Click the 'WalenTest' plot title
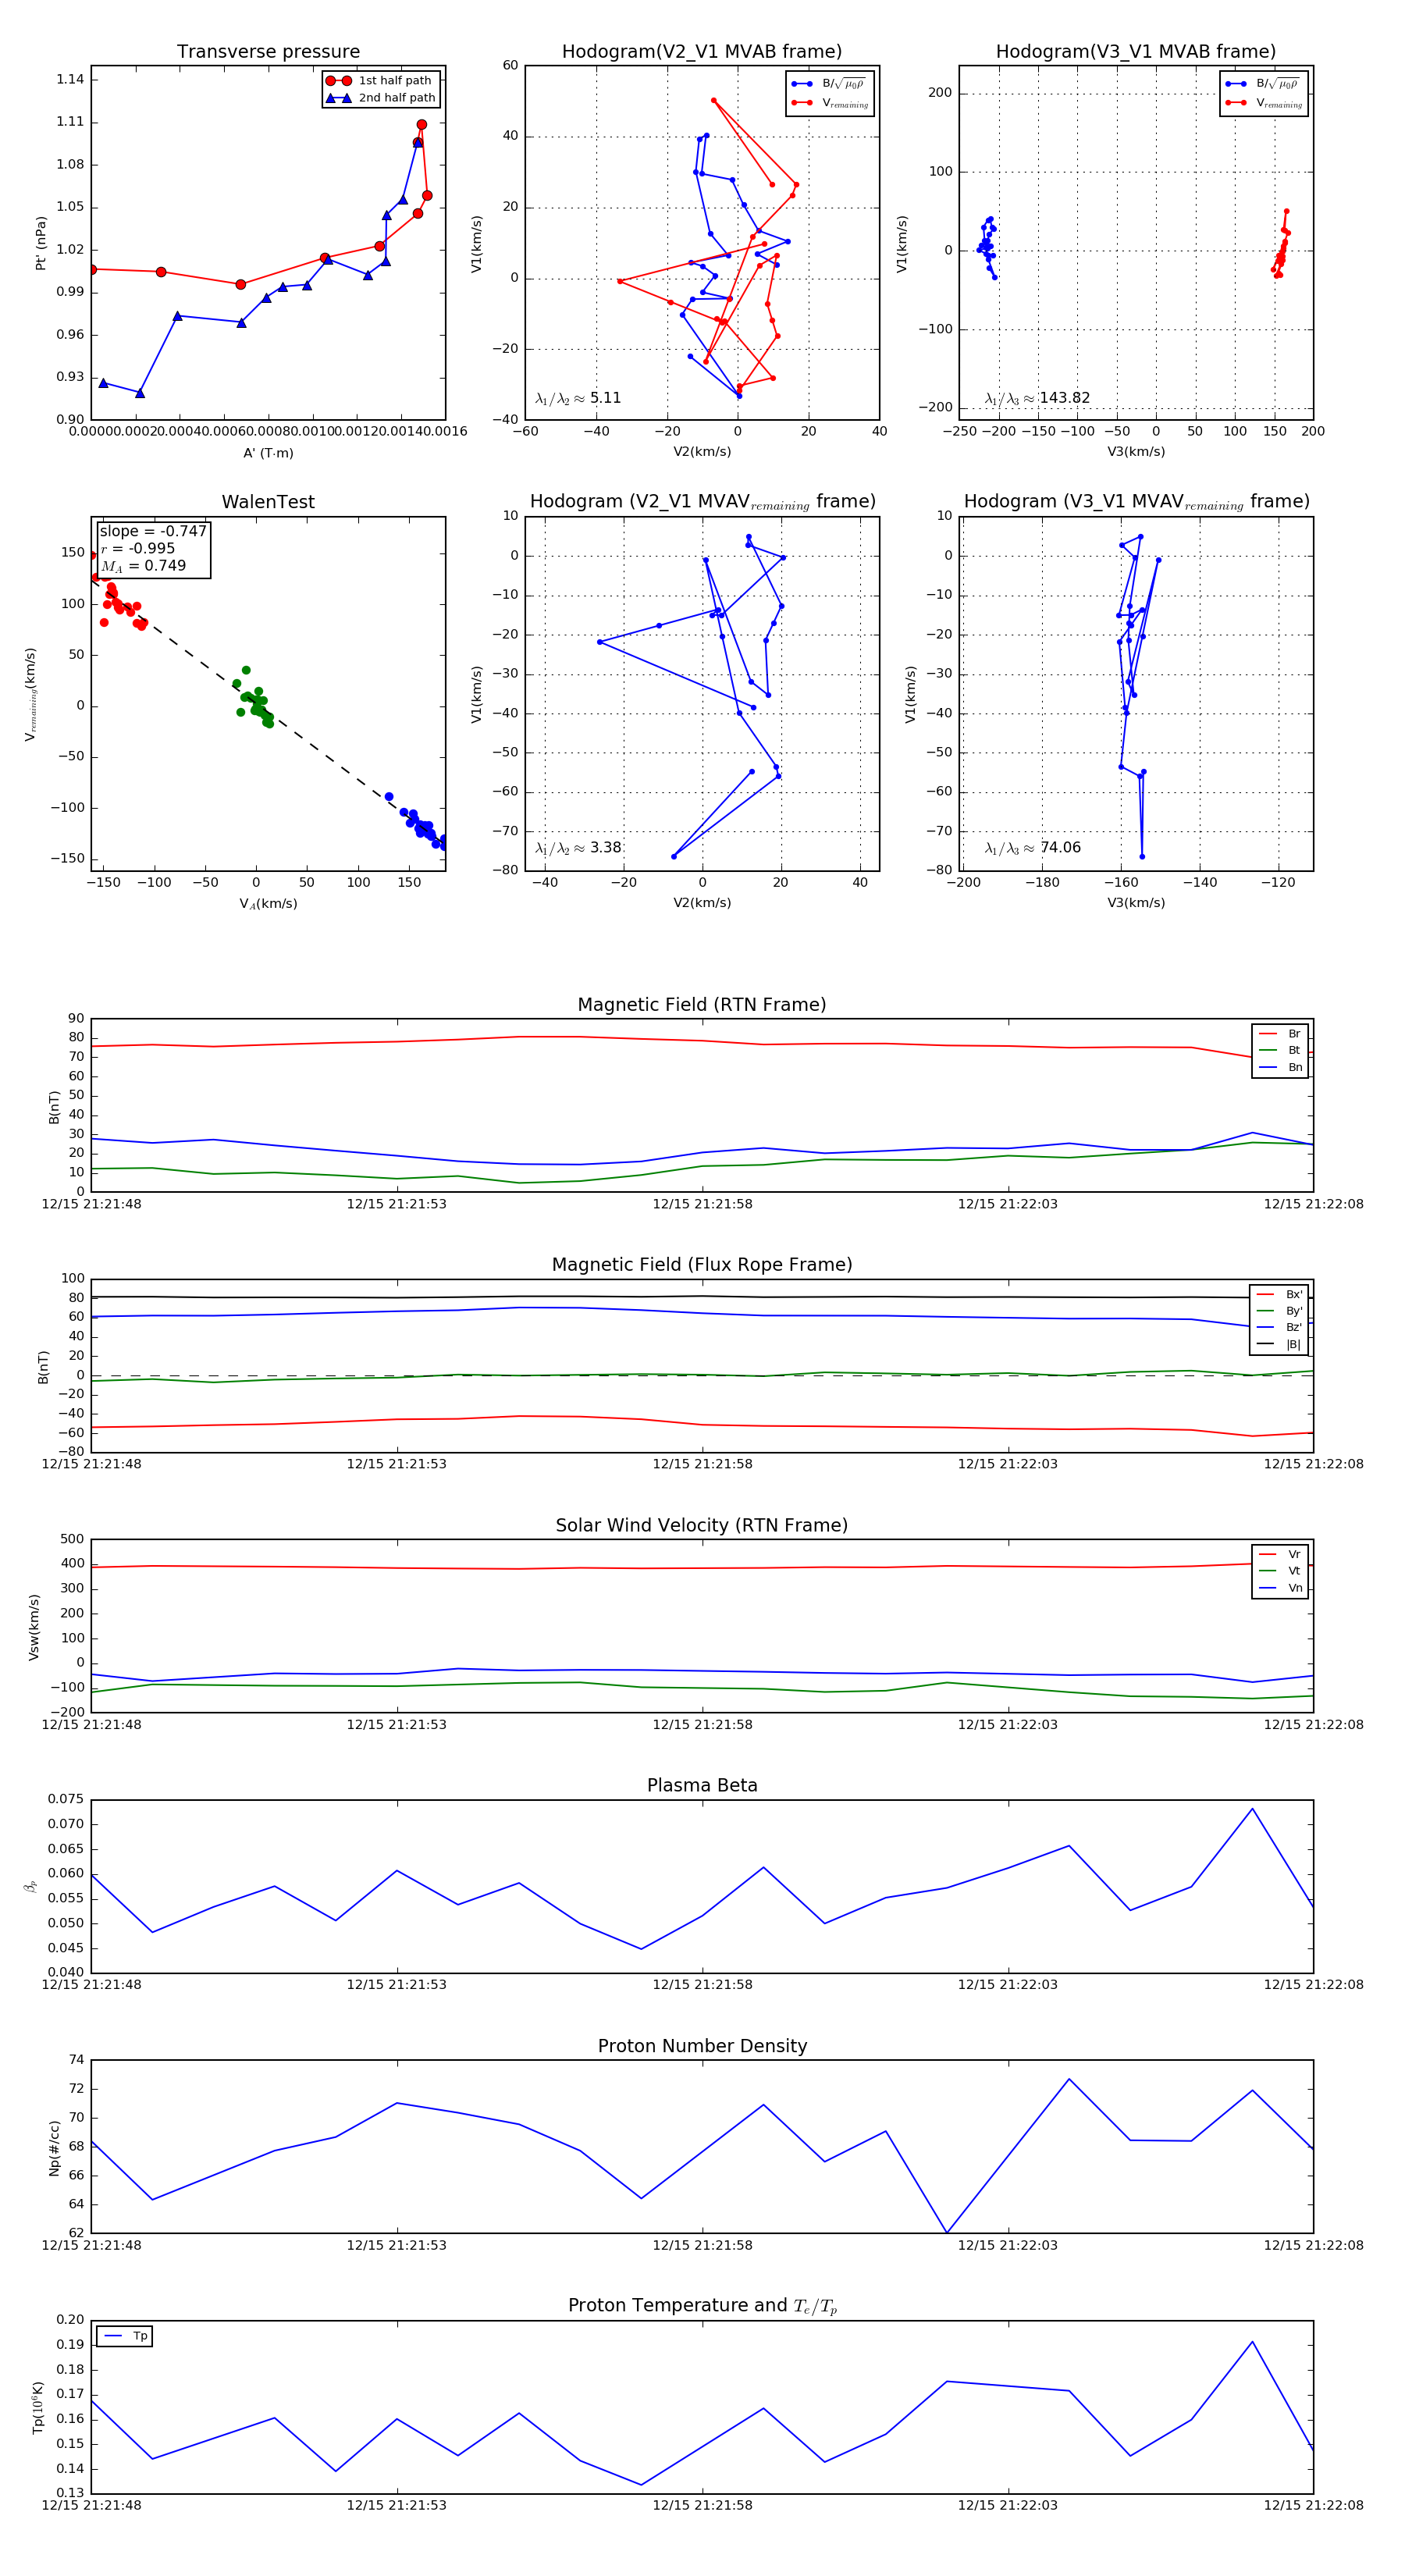This screenshot has width=1405, height=2576. point(268,502)
